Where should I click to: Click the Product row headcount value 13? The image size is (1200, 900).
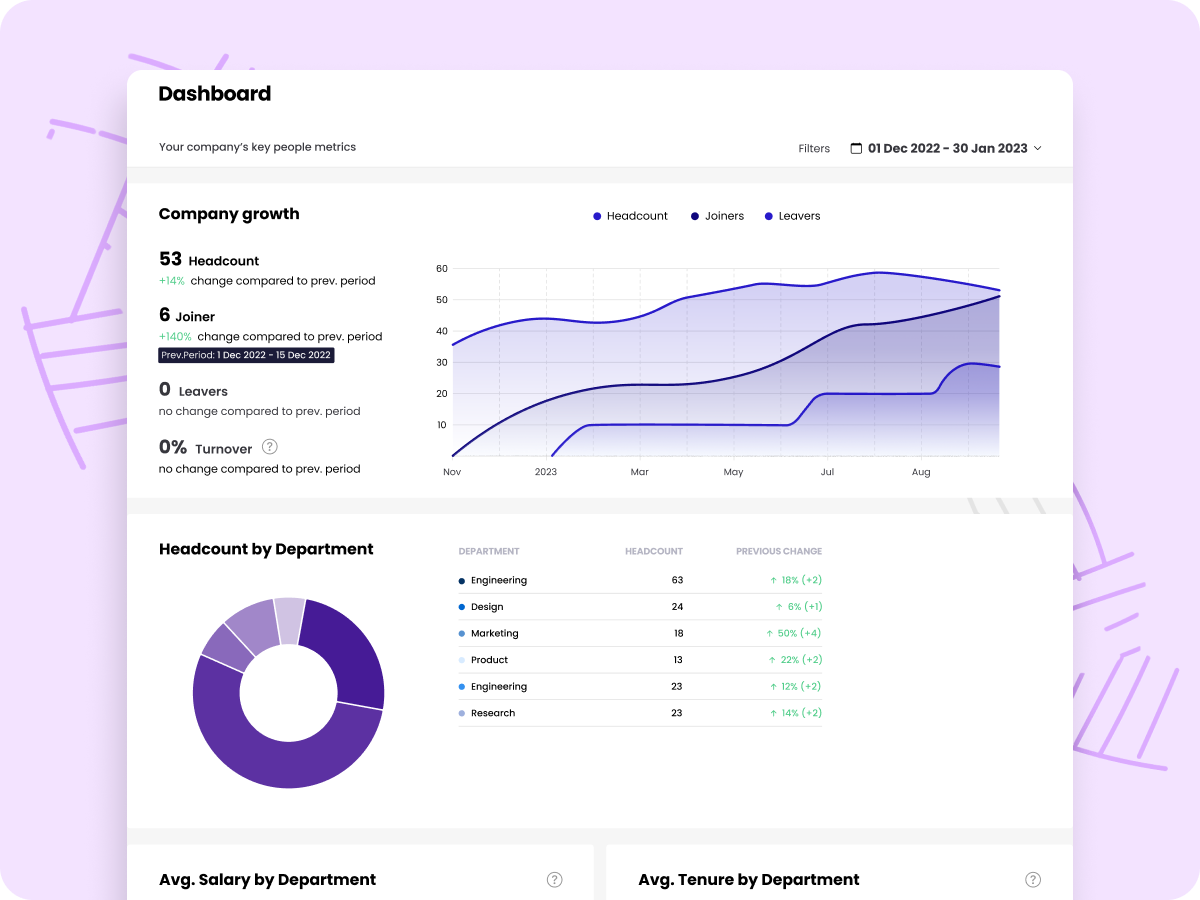coord(678,660)
